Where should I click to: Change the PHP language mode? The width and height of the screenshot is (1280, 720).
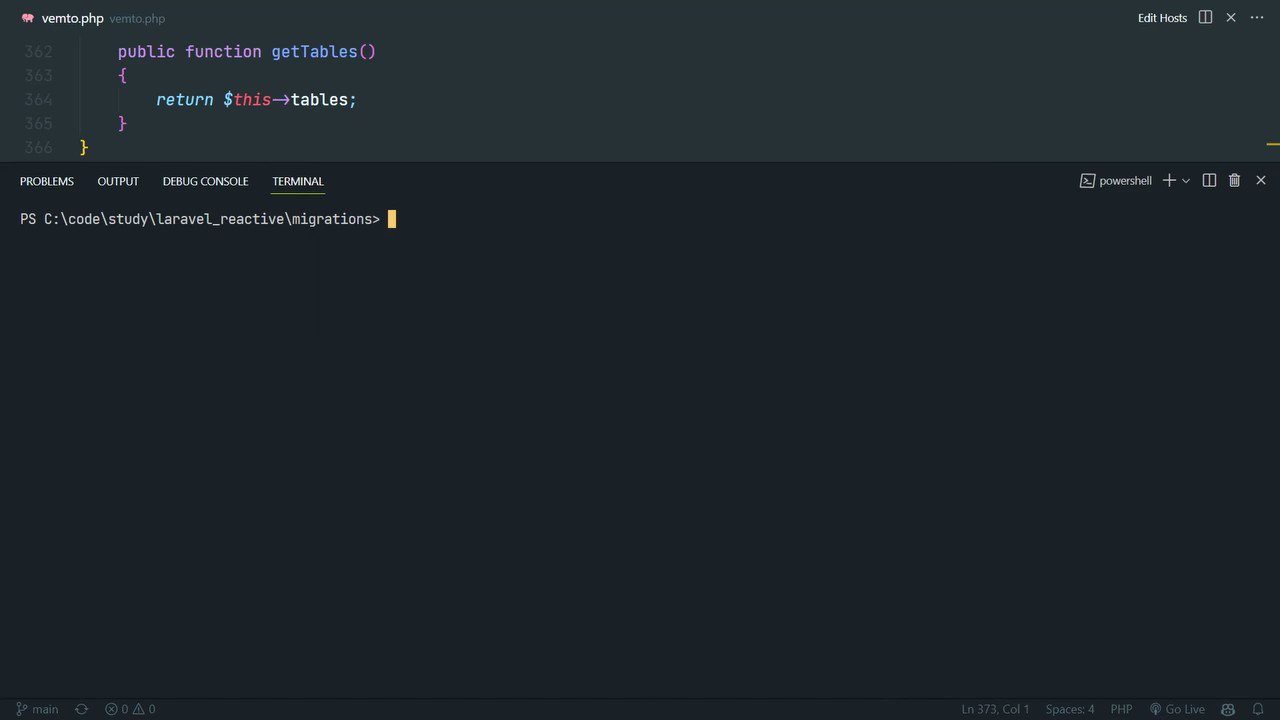coord(1121,709)
